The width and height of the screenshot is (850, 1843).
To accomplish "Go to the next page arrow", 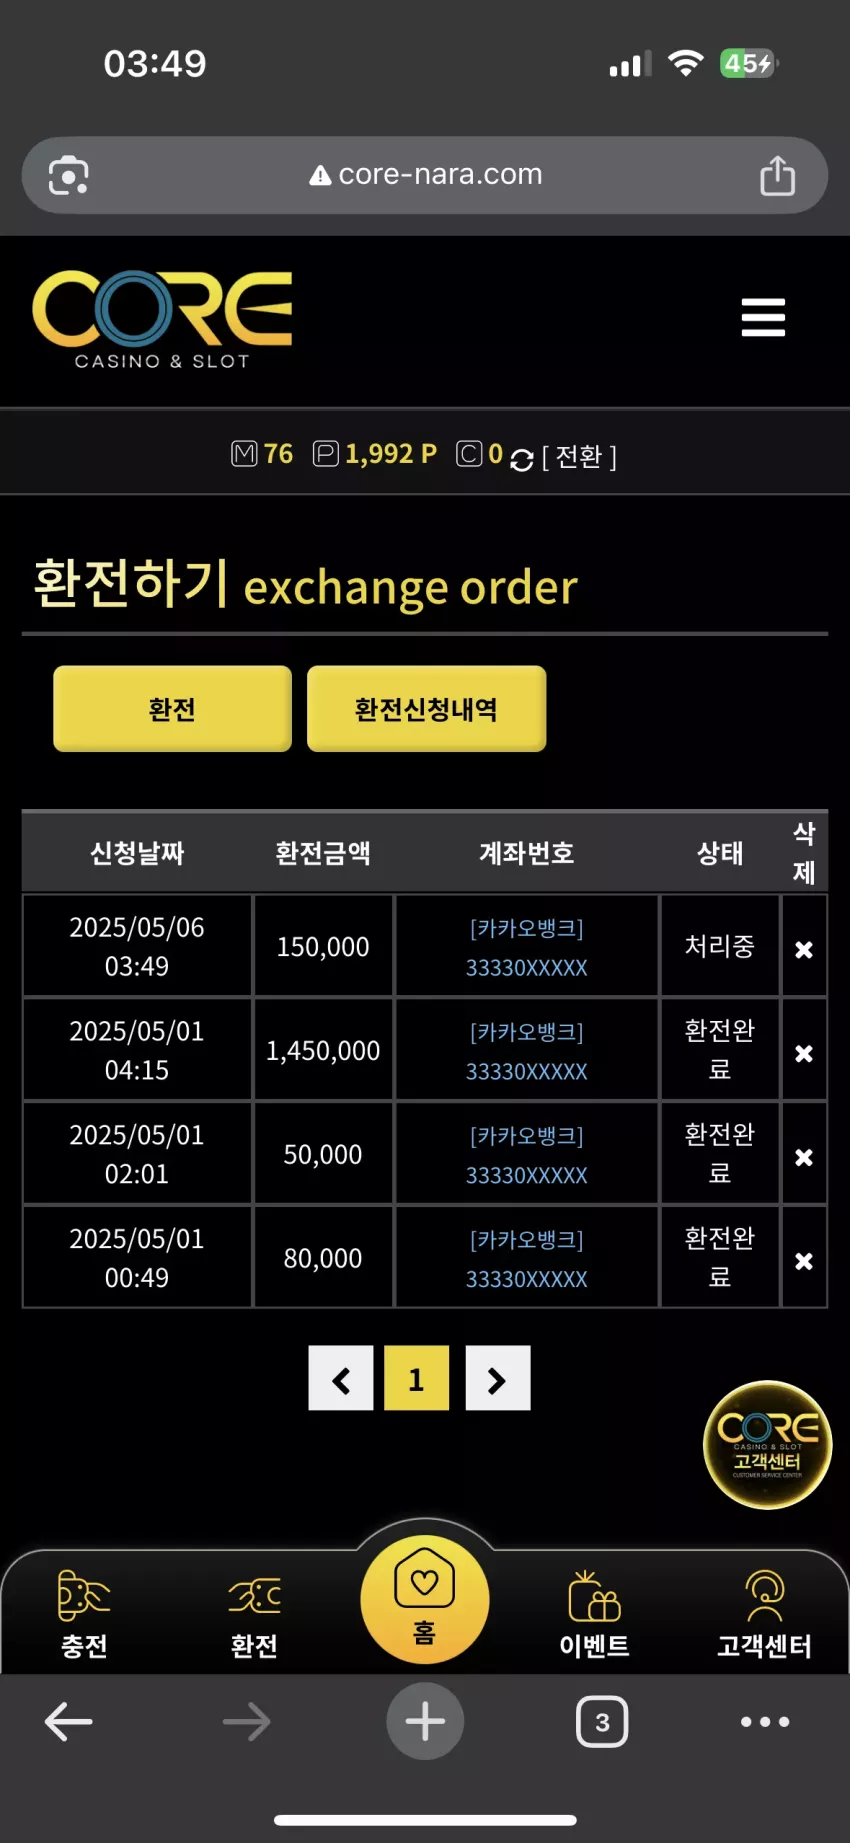I will click(x=497, y=1378).
